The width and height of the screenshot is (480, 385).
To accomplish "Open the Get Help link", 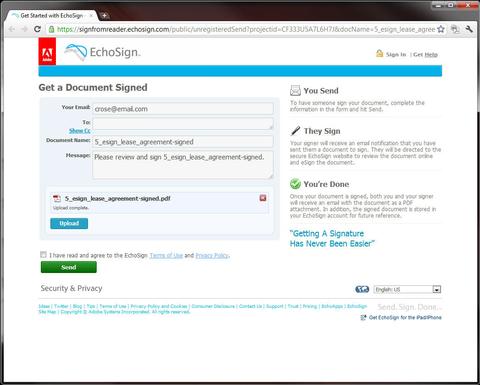I will [x=425, y=54].
